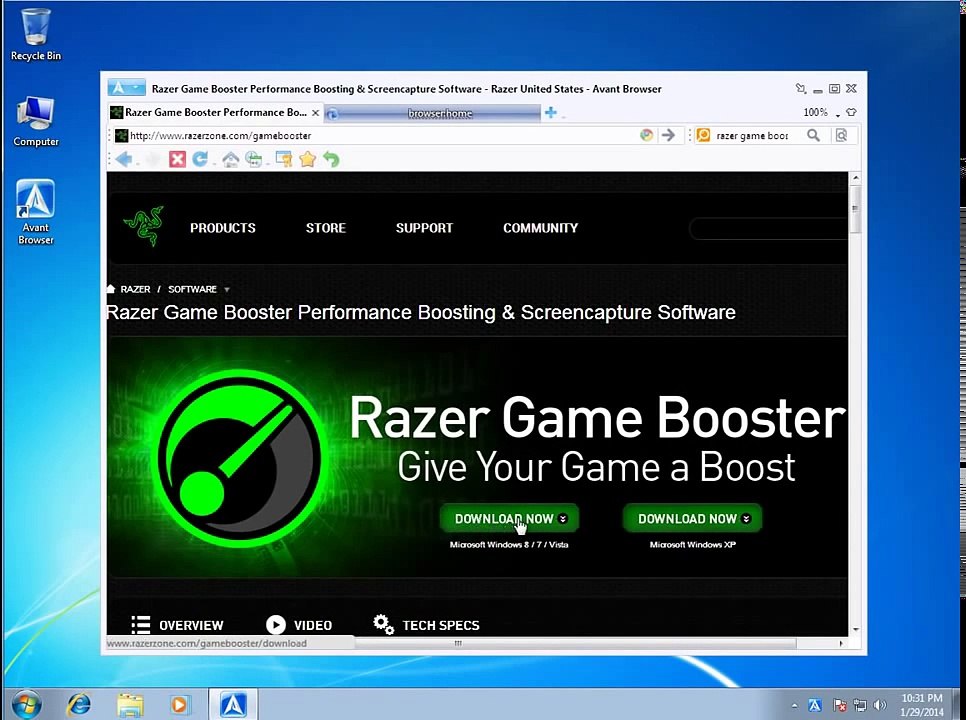Screen dimensions: 966x720
Task: Close the Razer Game Booster tab
Action: pyautogui.click(x=315, y=113)
